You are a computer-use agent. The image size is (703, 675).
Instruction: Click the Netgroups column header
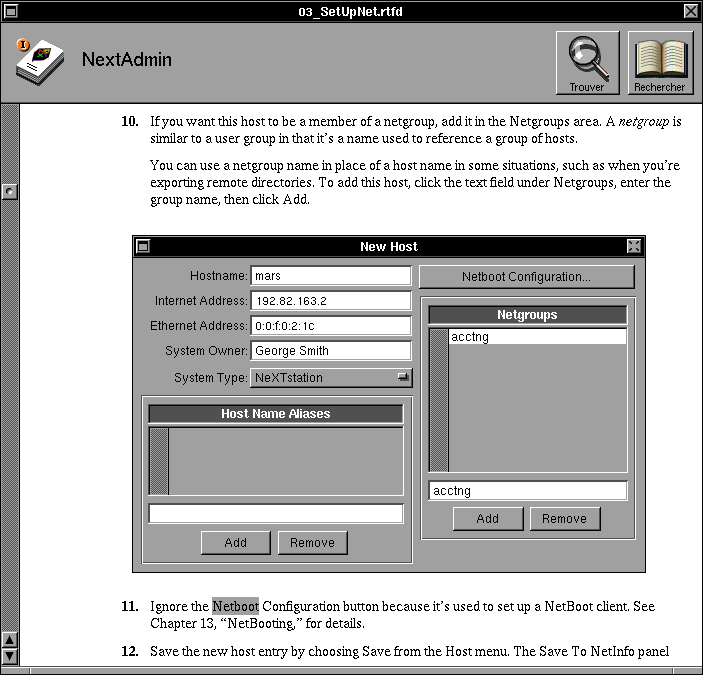pos(527,315)
